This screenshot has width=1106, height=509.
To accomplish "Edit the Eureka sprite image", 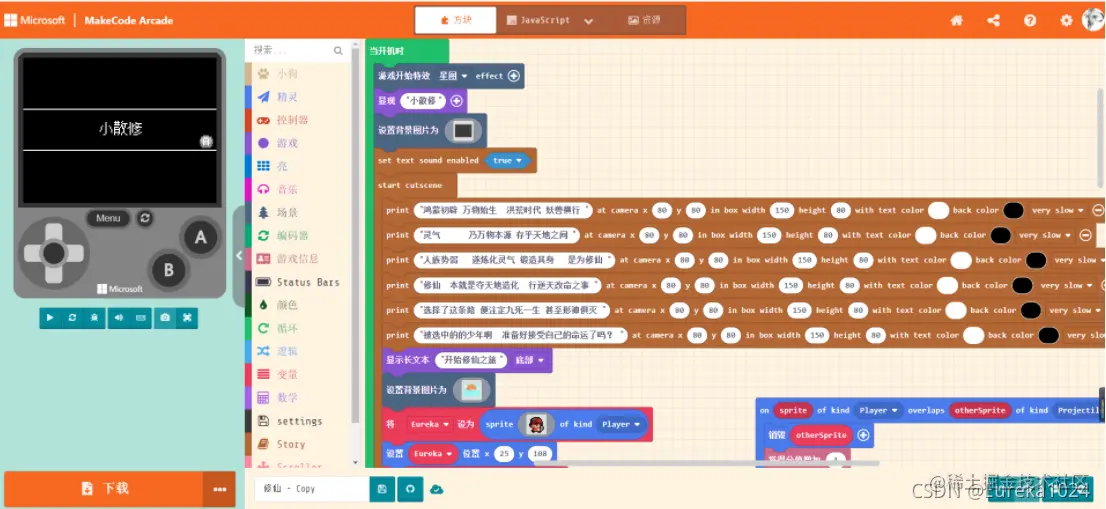I will tap(536, 424).
